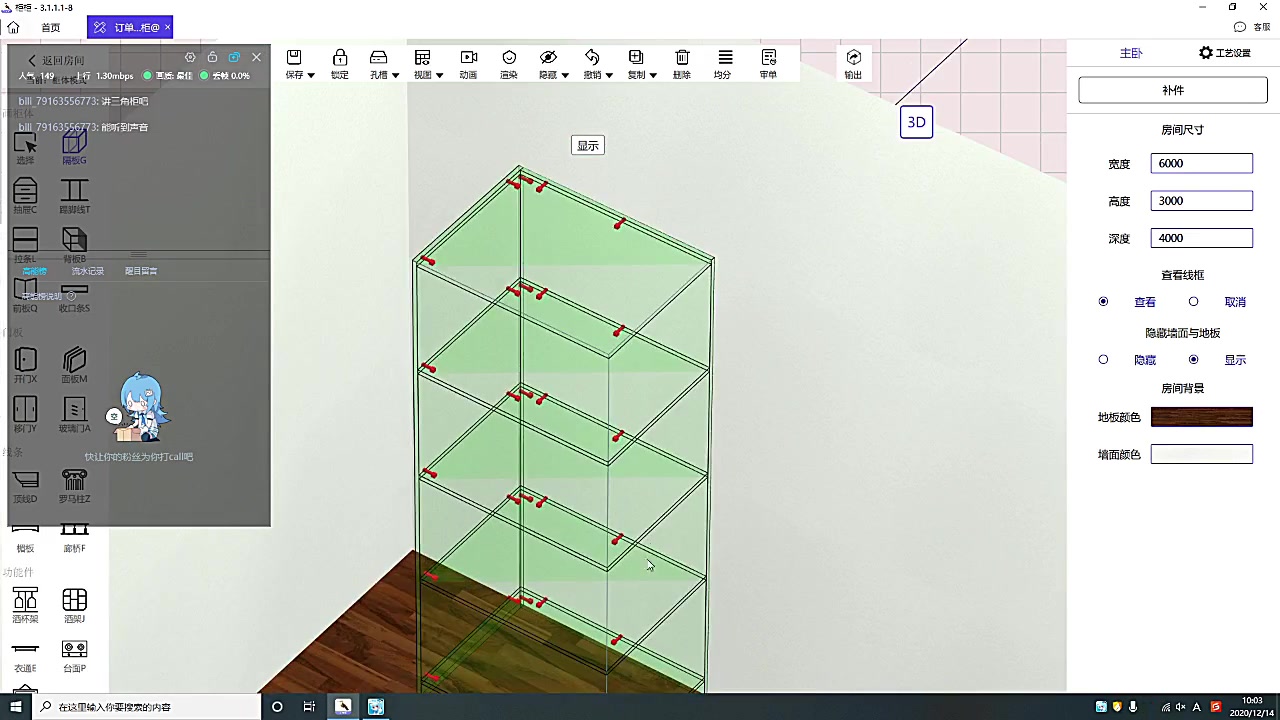Switch to 高能榜 tab in stream overlay
Viewport: 1280px width, 720px height.
tap(35, 271)
